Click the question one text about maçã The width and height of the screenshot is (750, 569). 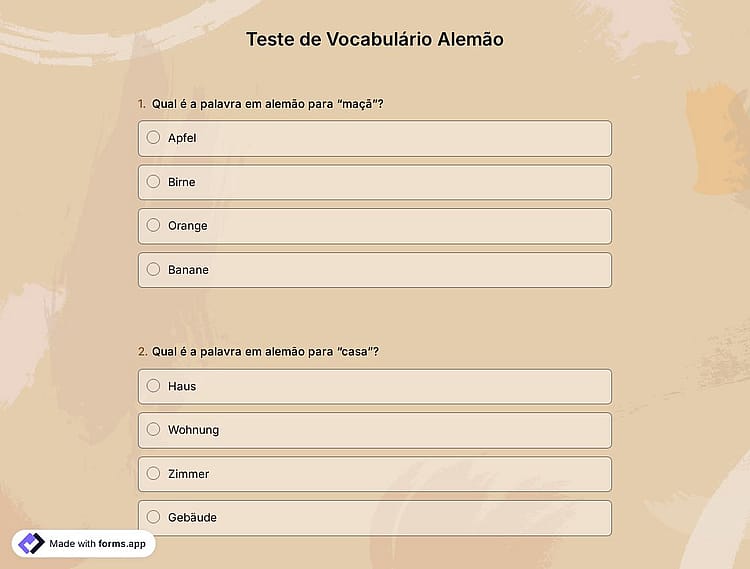click(267, 104)
